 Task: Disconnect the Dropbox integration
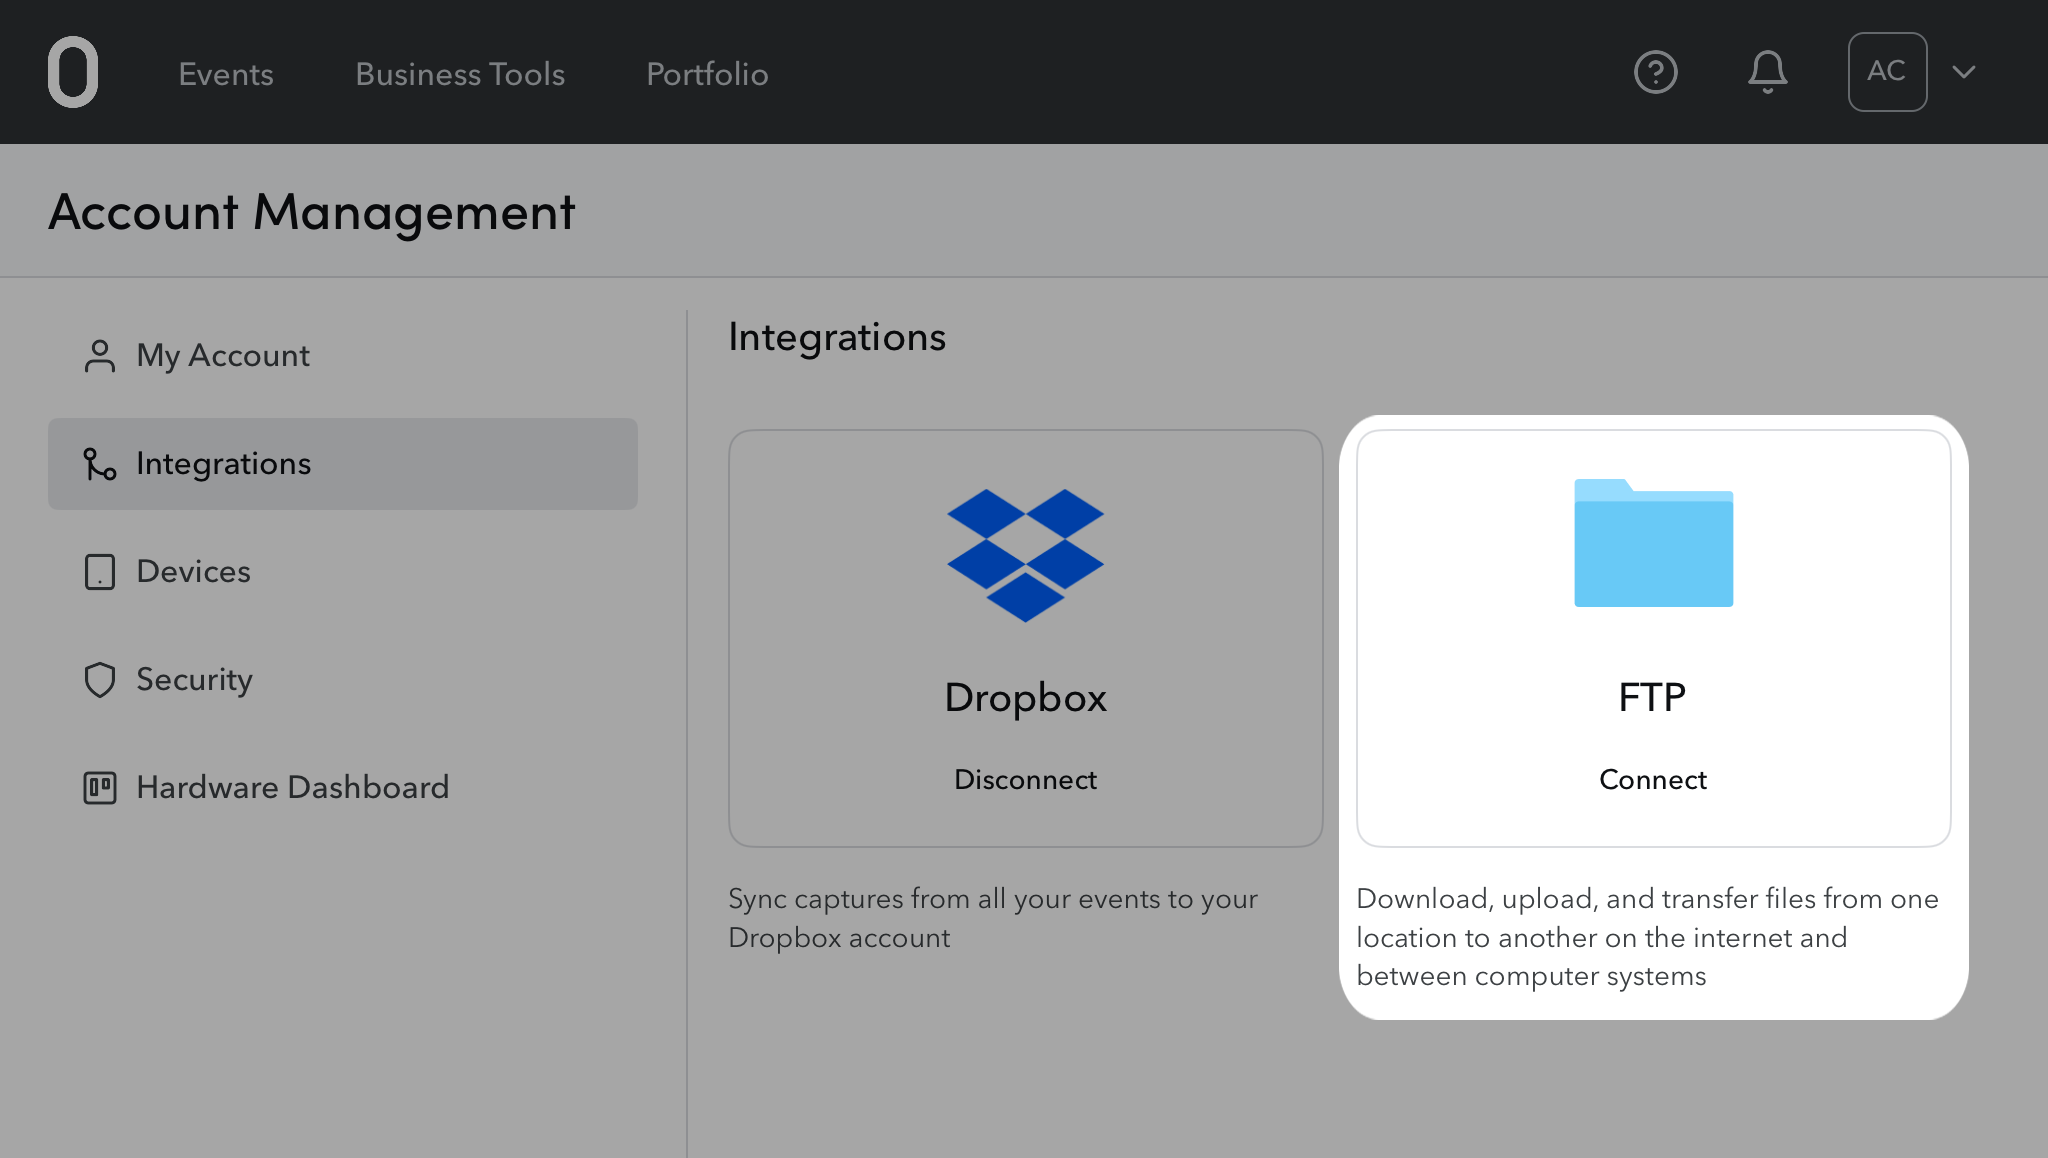pos(1026,780)
